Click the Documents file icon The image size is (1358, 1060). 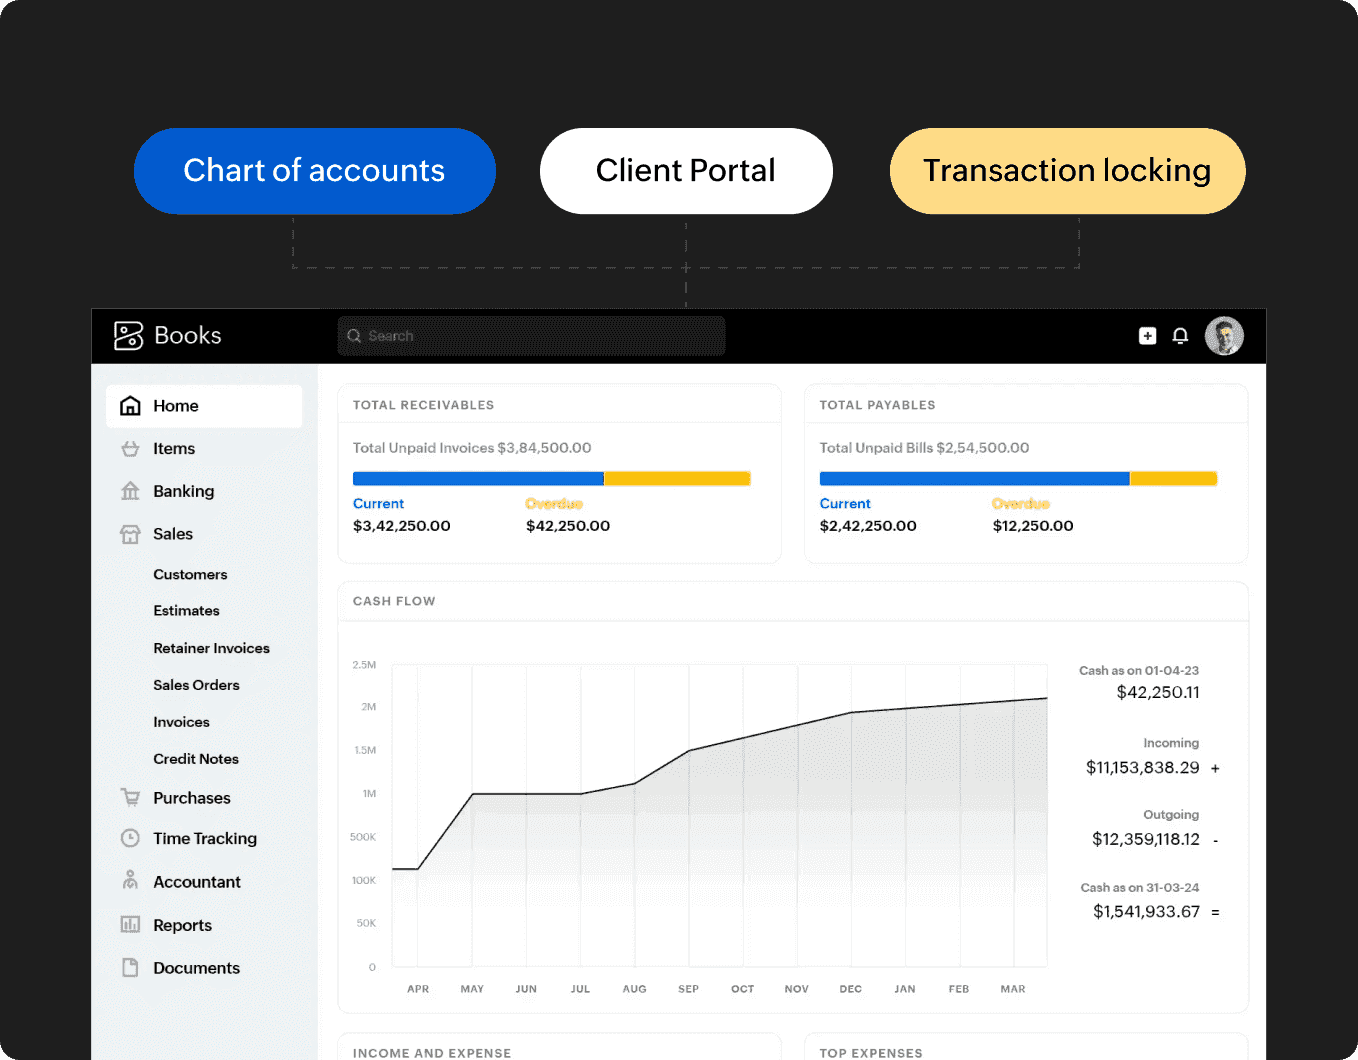click(130, 968)
